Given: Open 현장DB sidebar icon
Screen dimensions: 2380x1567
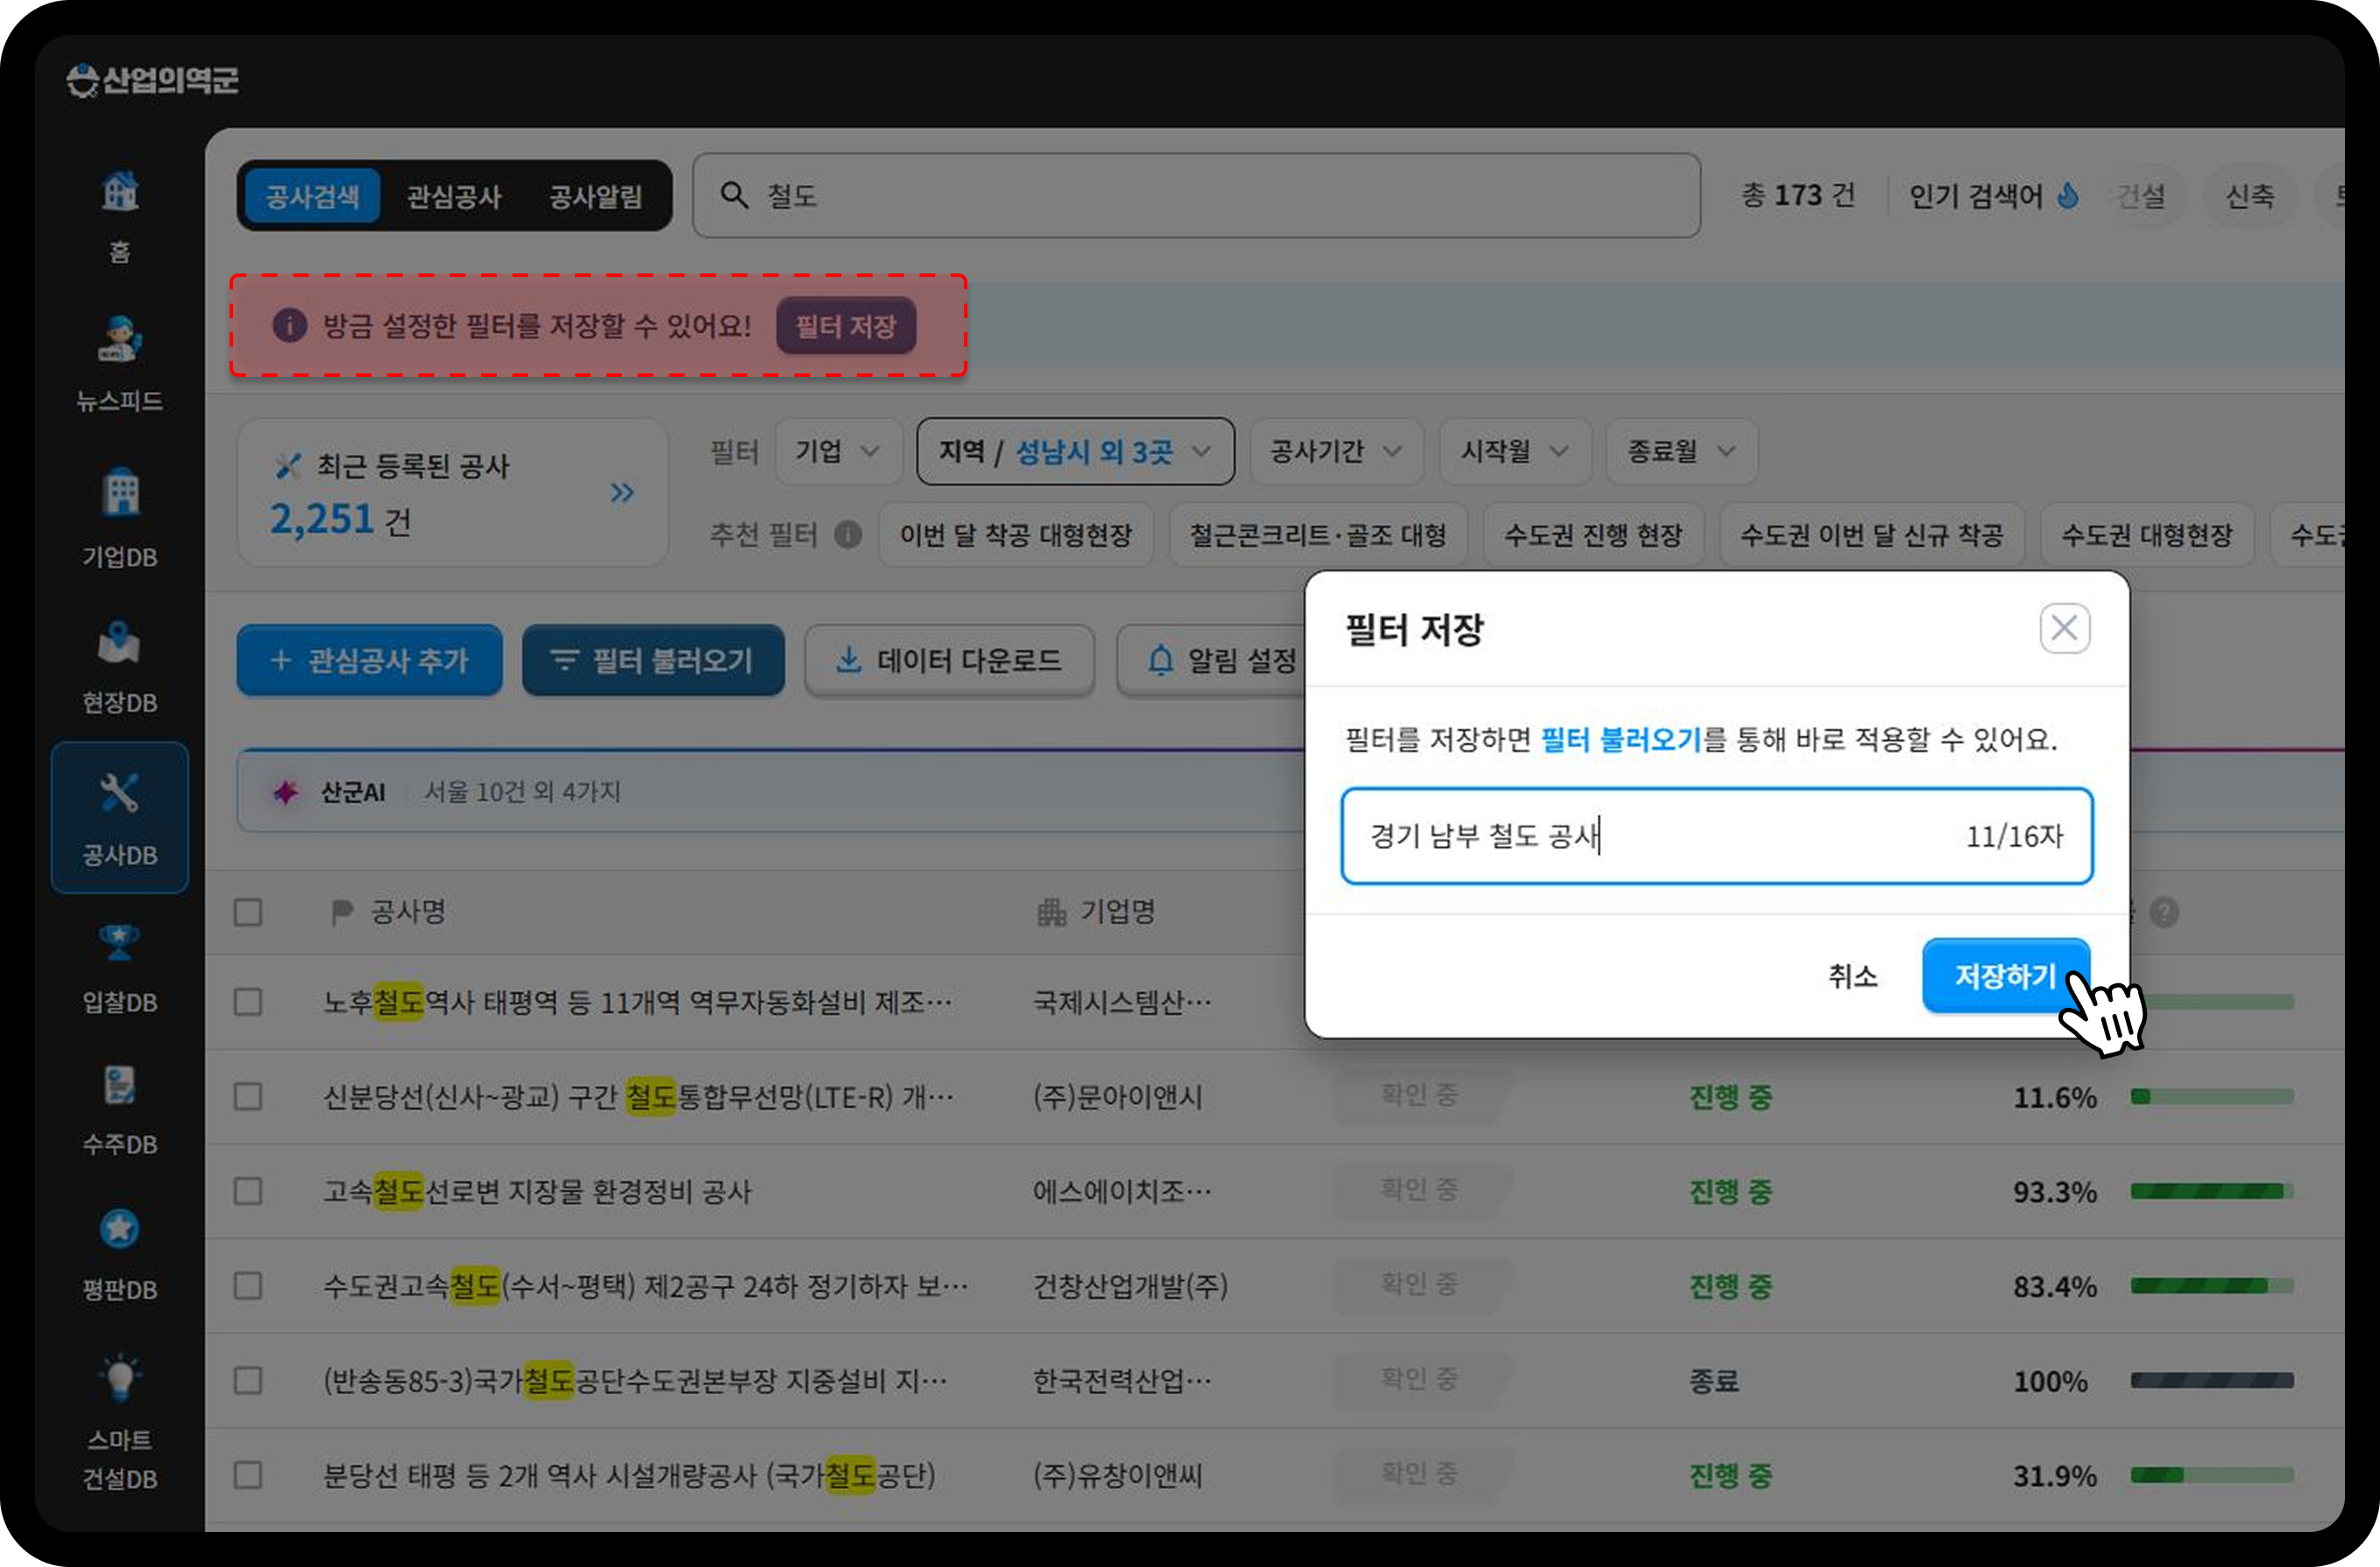Looking at the screenshot, I should pos(120,643).
